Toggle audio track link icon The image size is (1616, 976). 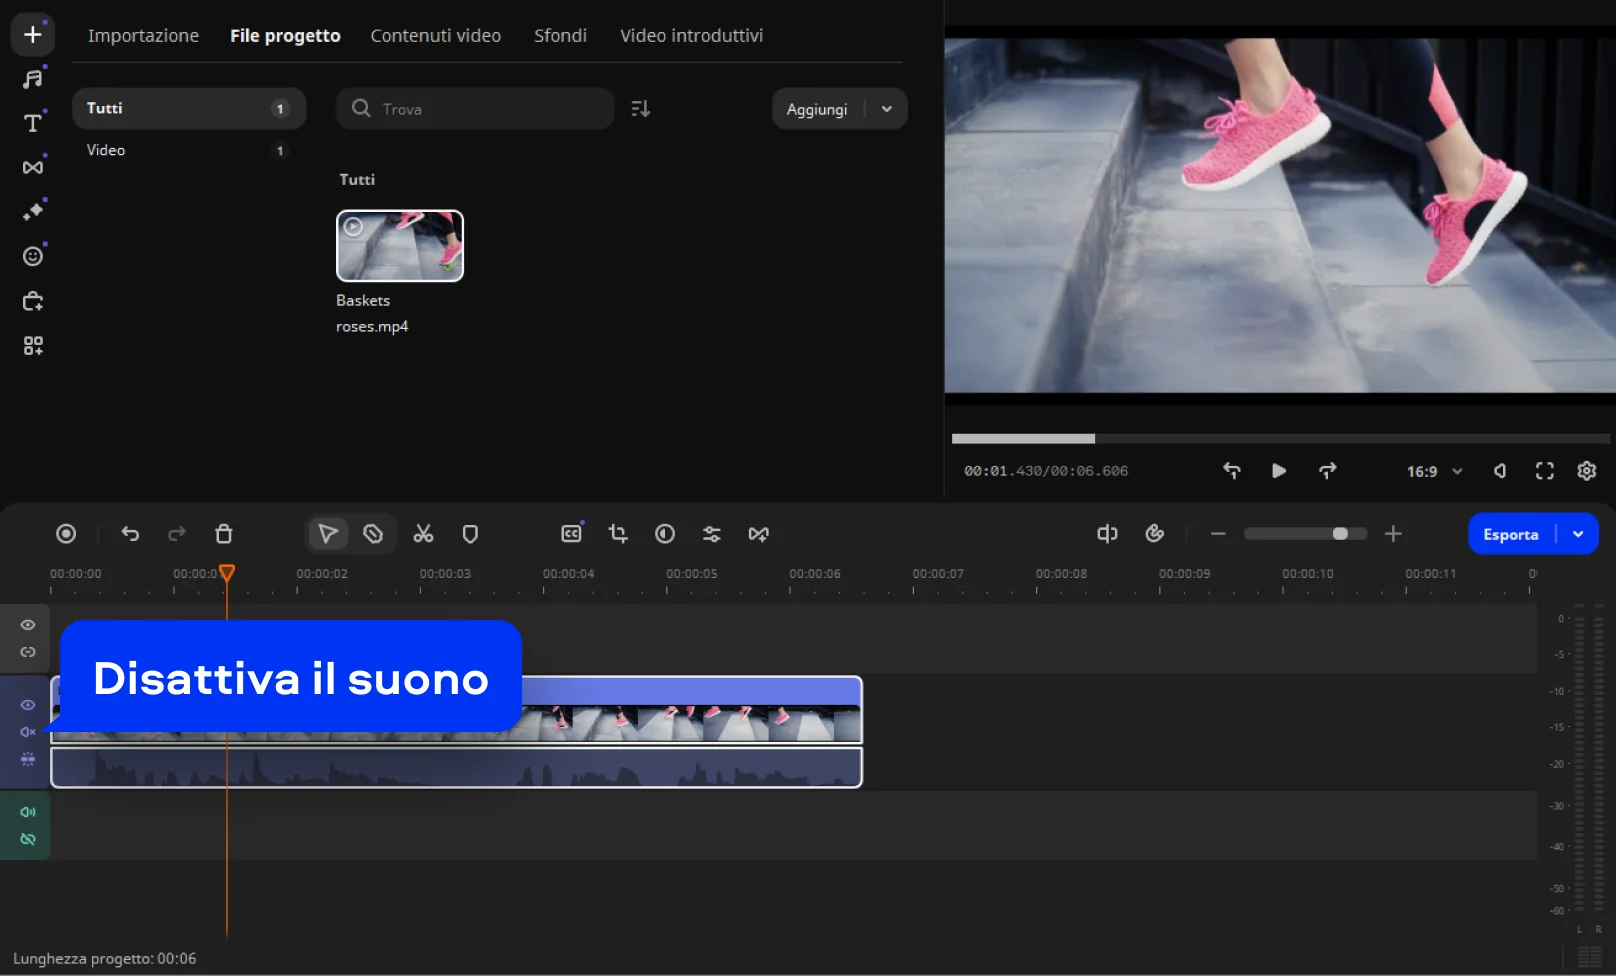point(28,839)
